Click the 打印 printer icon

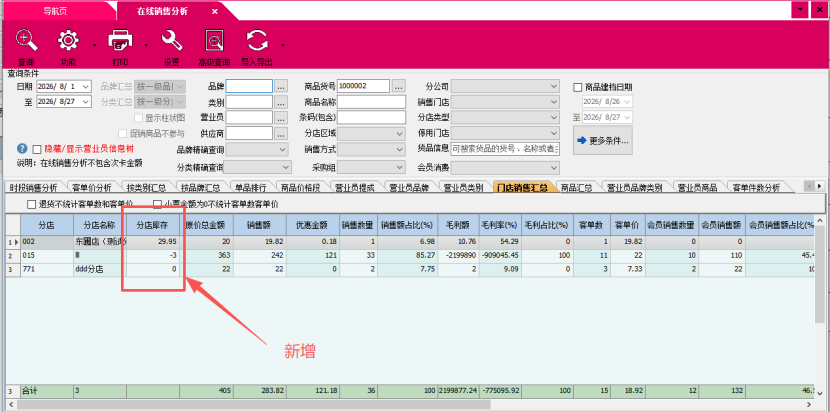click(120, 41)
